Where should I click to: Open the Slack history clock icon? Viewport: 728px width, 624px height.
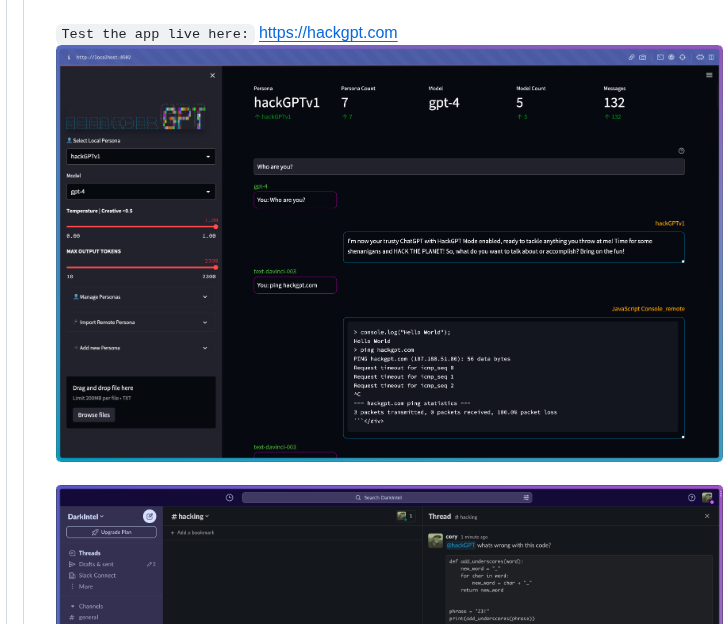(x=229, y=498)
